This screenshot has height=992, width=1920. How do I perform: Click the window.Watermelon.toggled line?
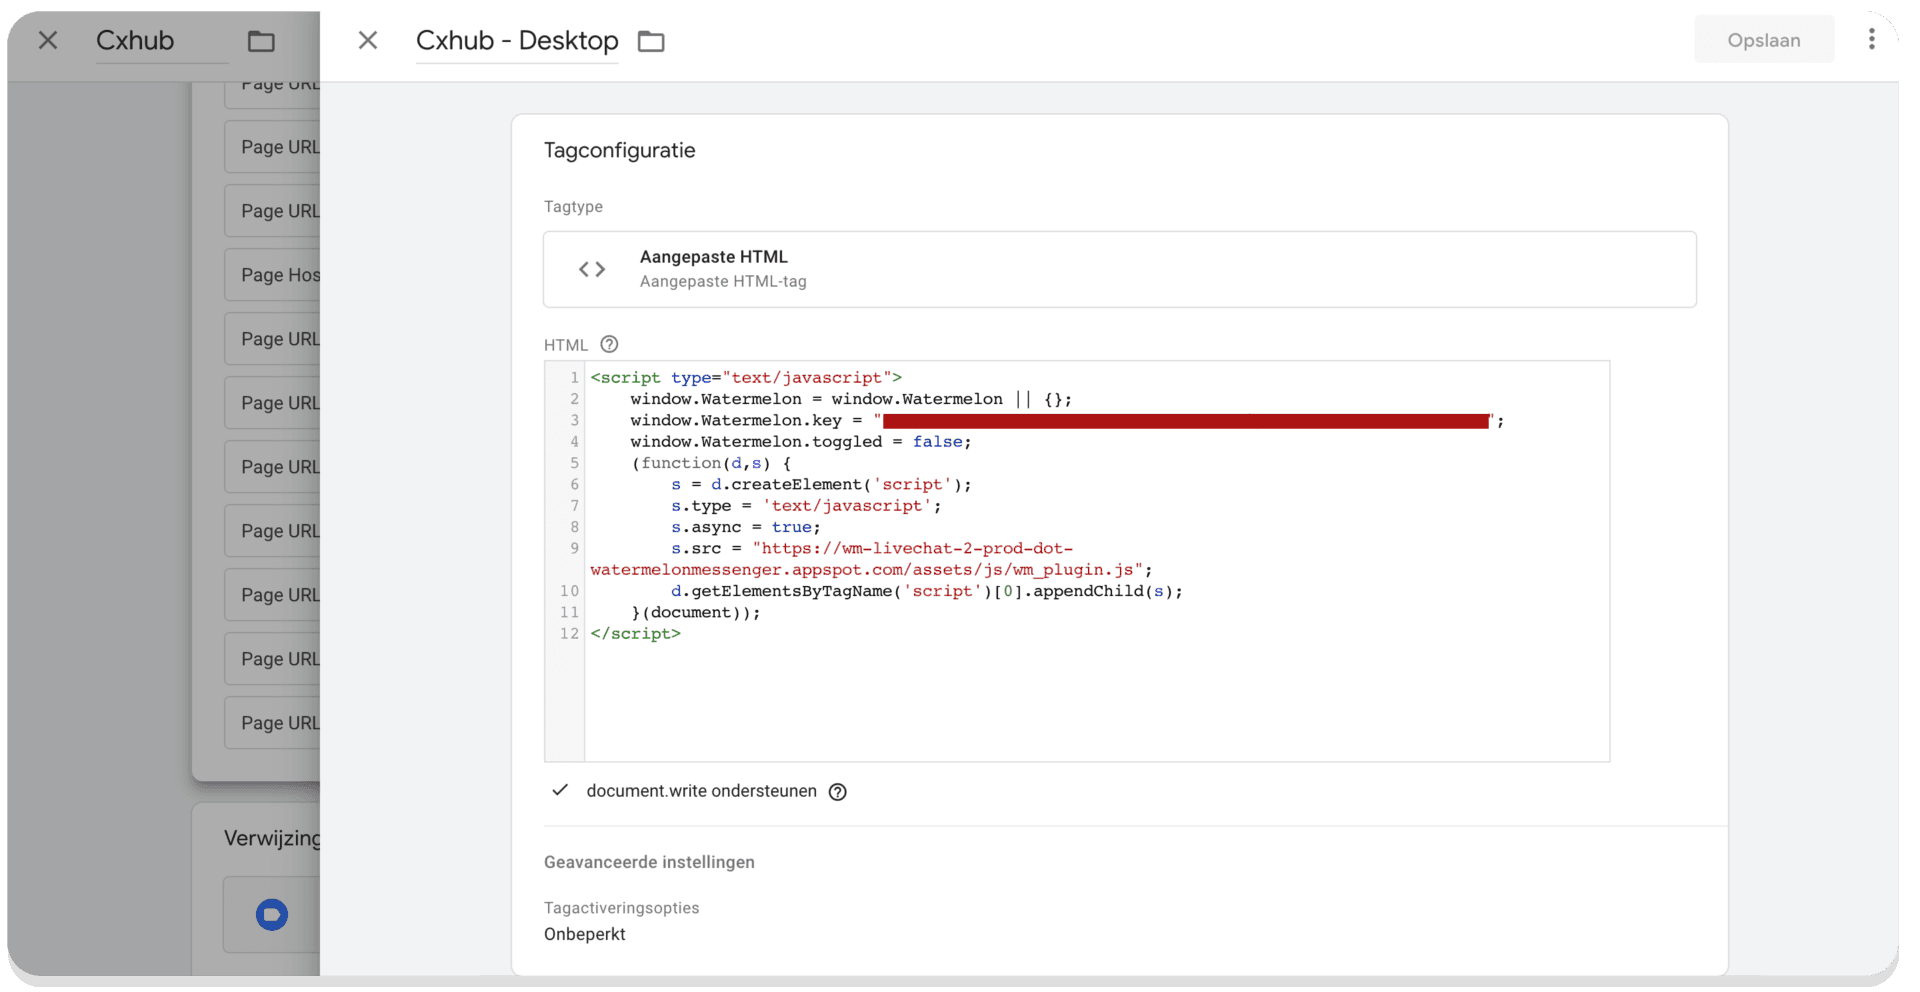coord(800,441)
